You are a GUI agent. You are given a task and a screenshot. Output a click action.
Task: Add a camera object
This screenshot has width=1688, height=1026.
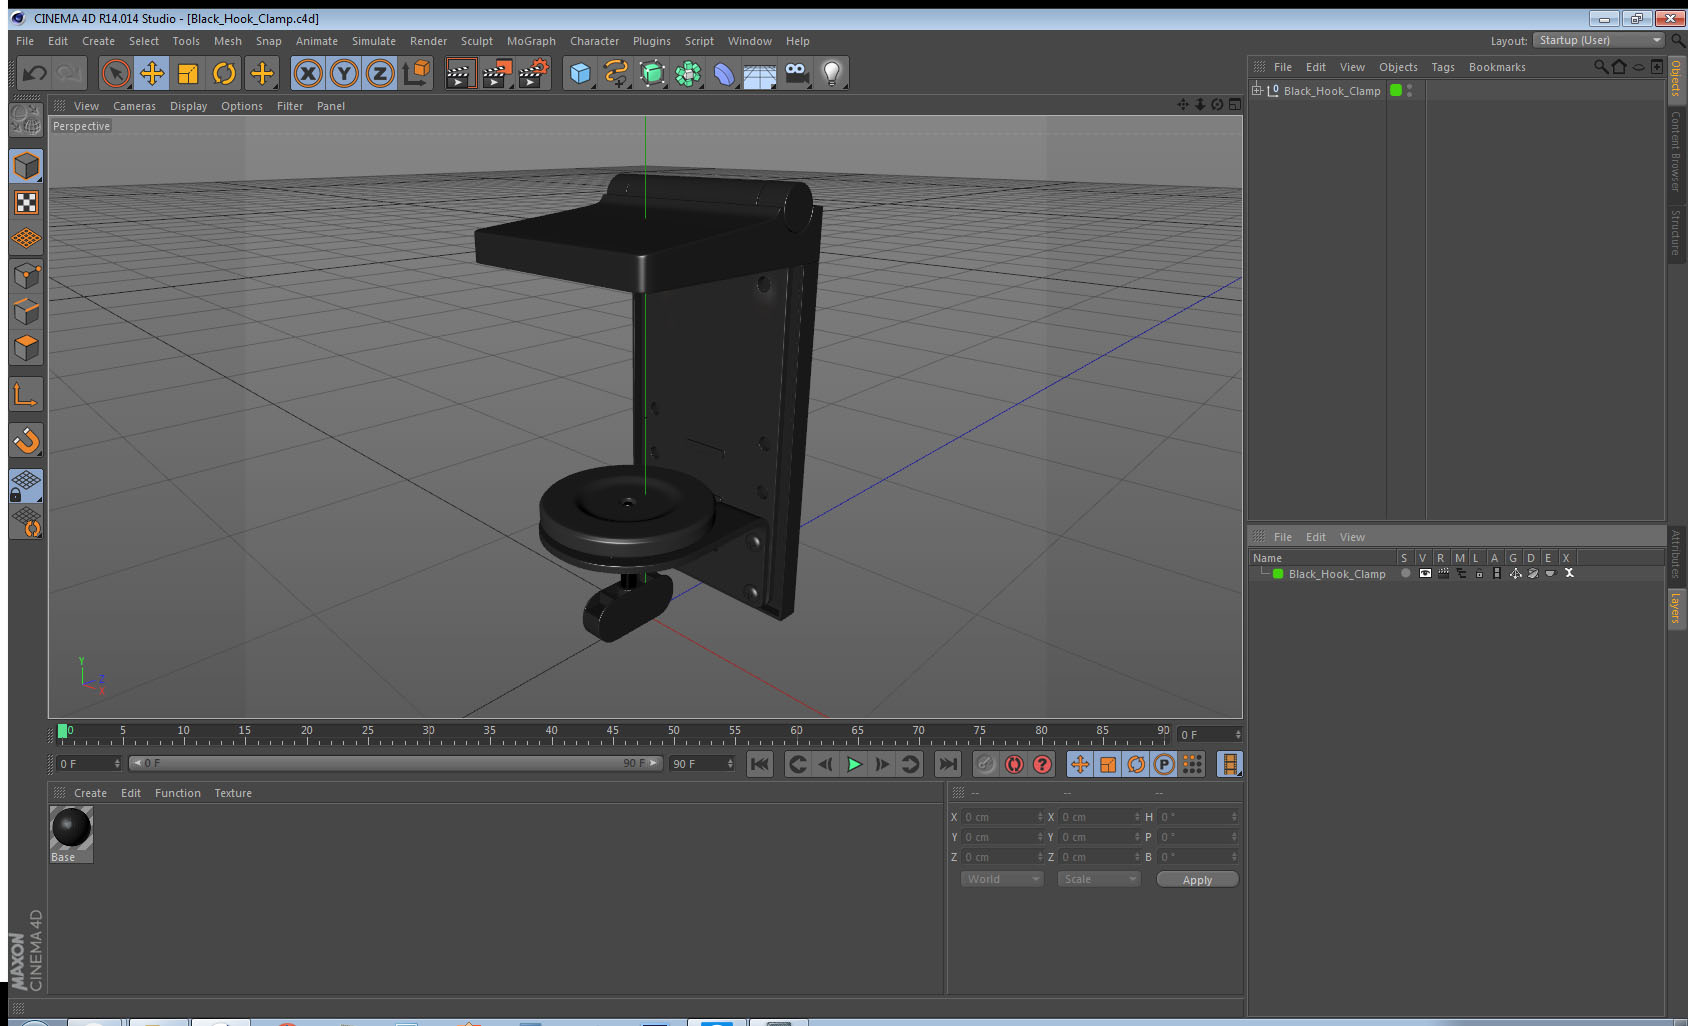click(x=796, y=73)
